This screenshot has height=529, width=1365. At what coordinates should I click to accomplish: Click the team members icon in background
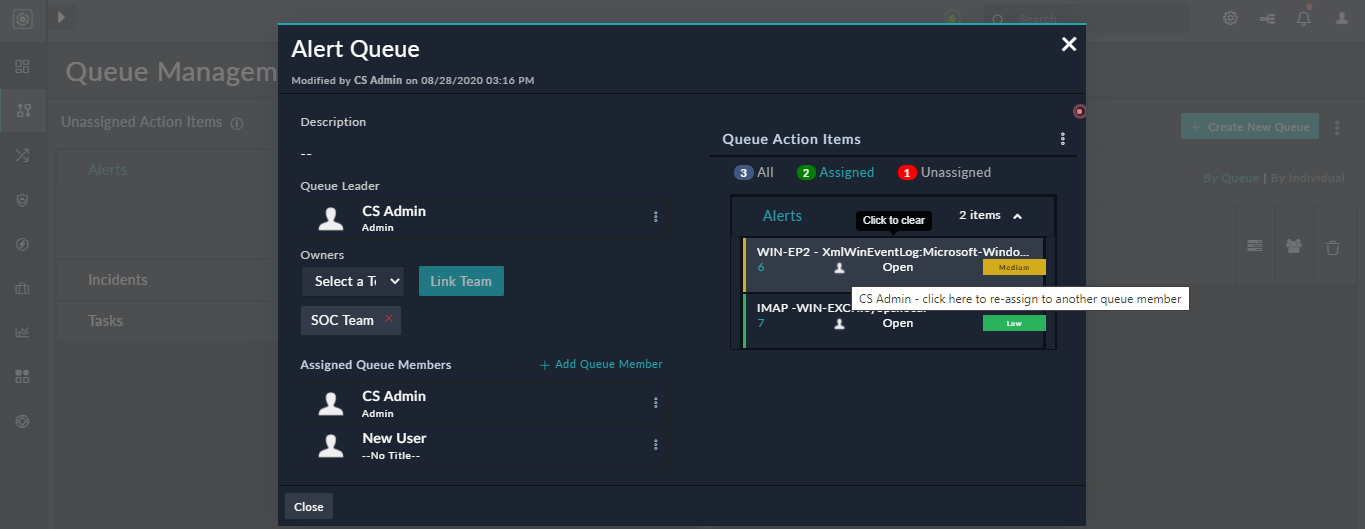point(1294,246)
